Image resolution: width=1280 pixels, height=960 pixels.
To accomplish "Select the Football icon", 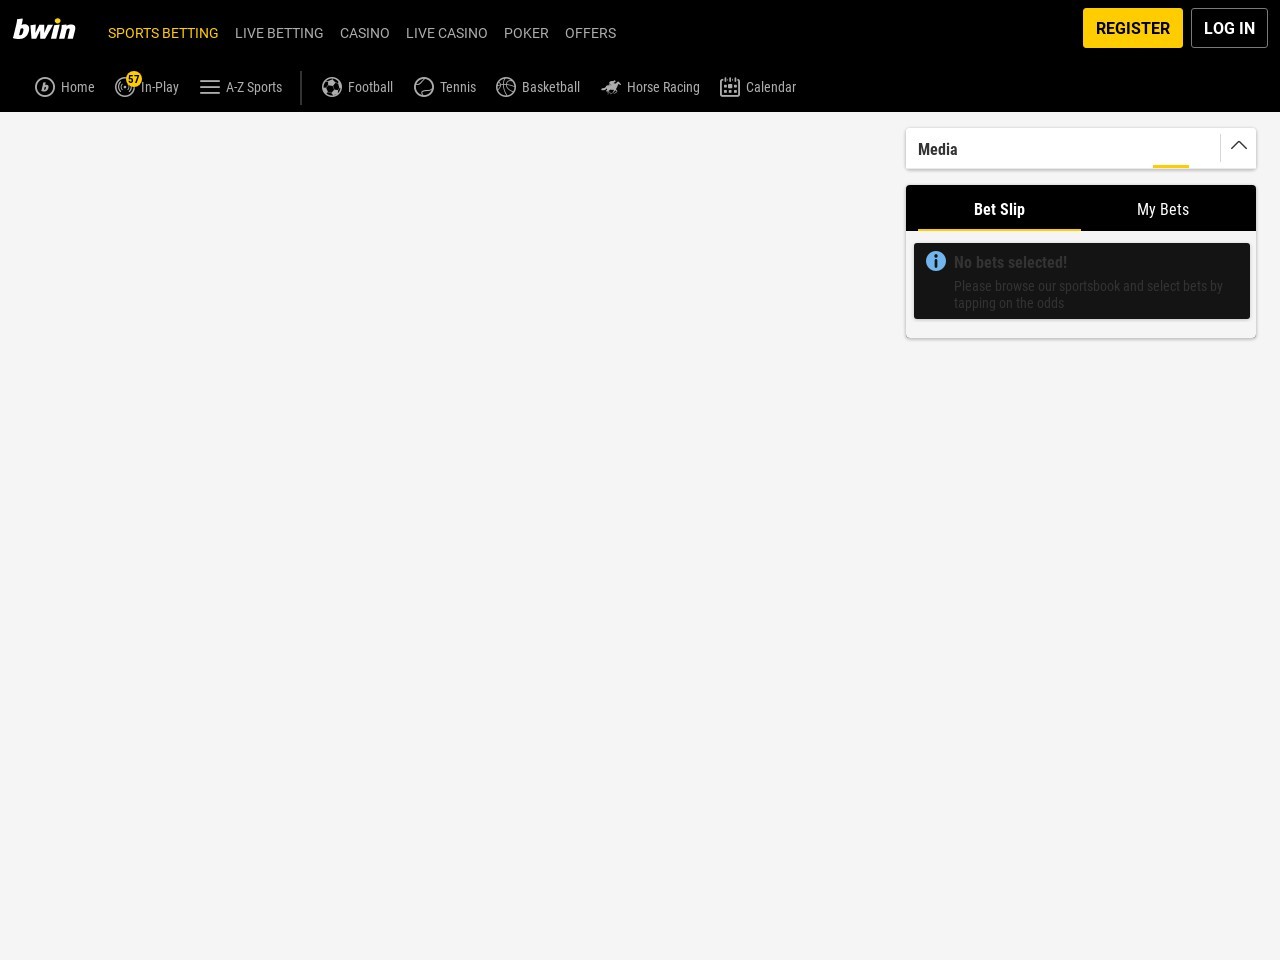I will coord(332,87).
